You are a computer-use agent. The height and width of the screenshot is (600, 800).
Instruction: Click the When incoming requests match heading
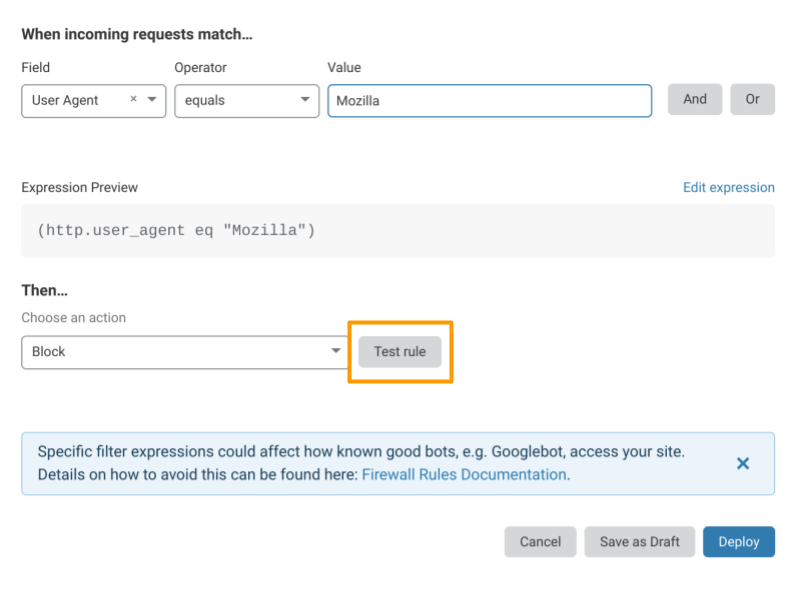click(x=137, y=33)
